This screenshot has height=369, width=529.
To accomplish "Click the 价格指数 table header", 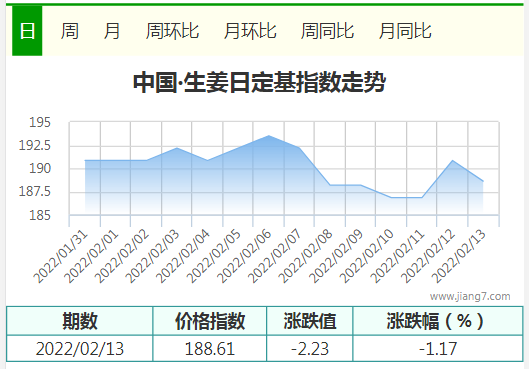I will [210, 321].
